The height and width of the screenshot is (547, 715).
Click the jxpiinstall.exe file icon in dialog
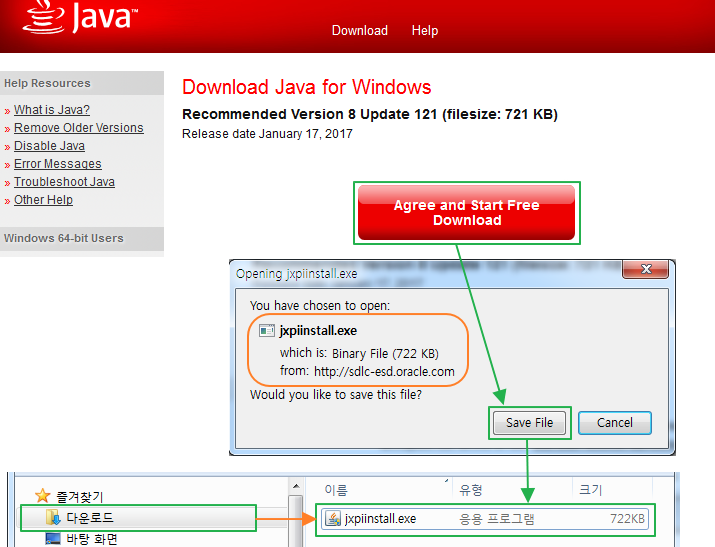(267, 330)
